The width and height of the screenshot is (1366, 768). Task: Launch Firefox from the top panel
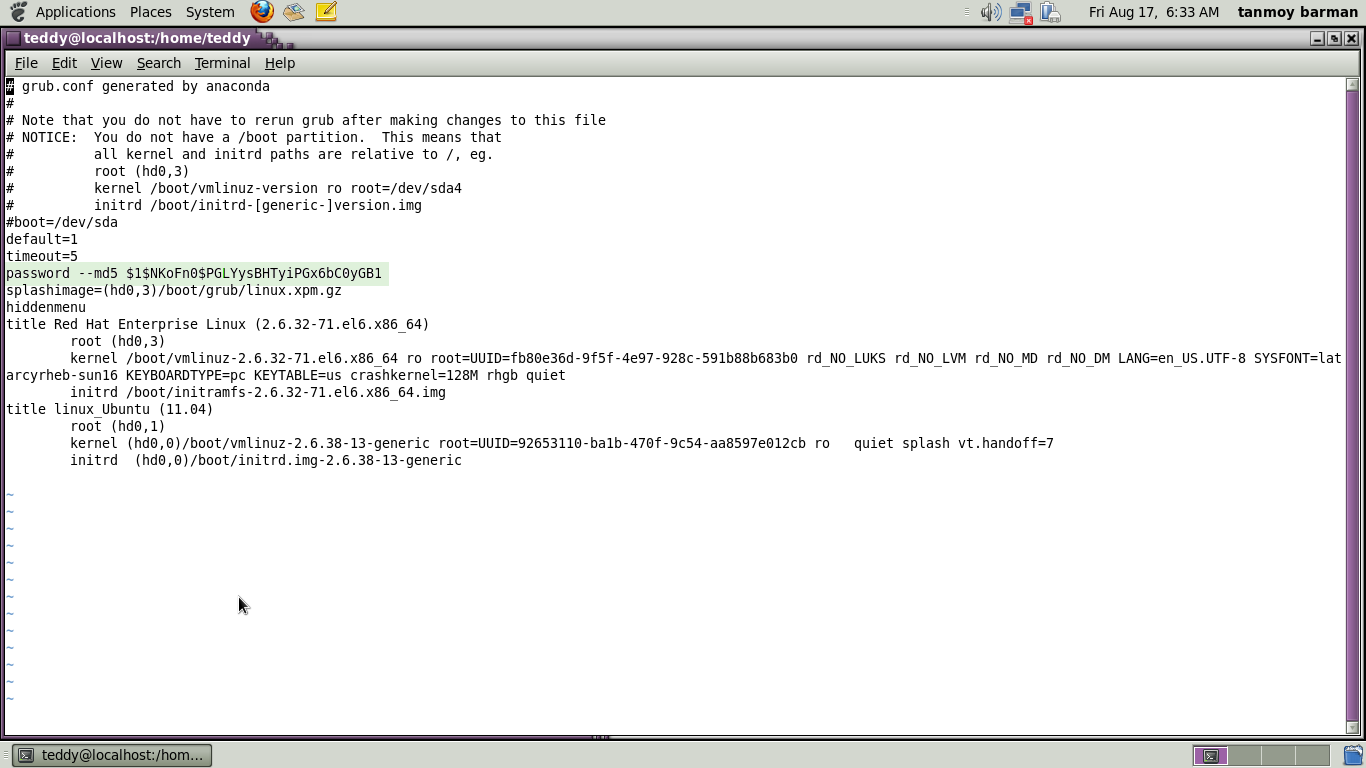(260, 12)
